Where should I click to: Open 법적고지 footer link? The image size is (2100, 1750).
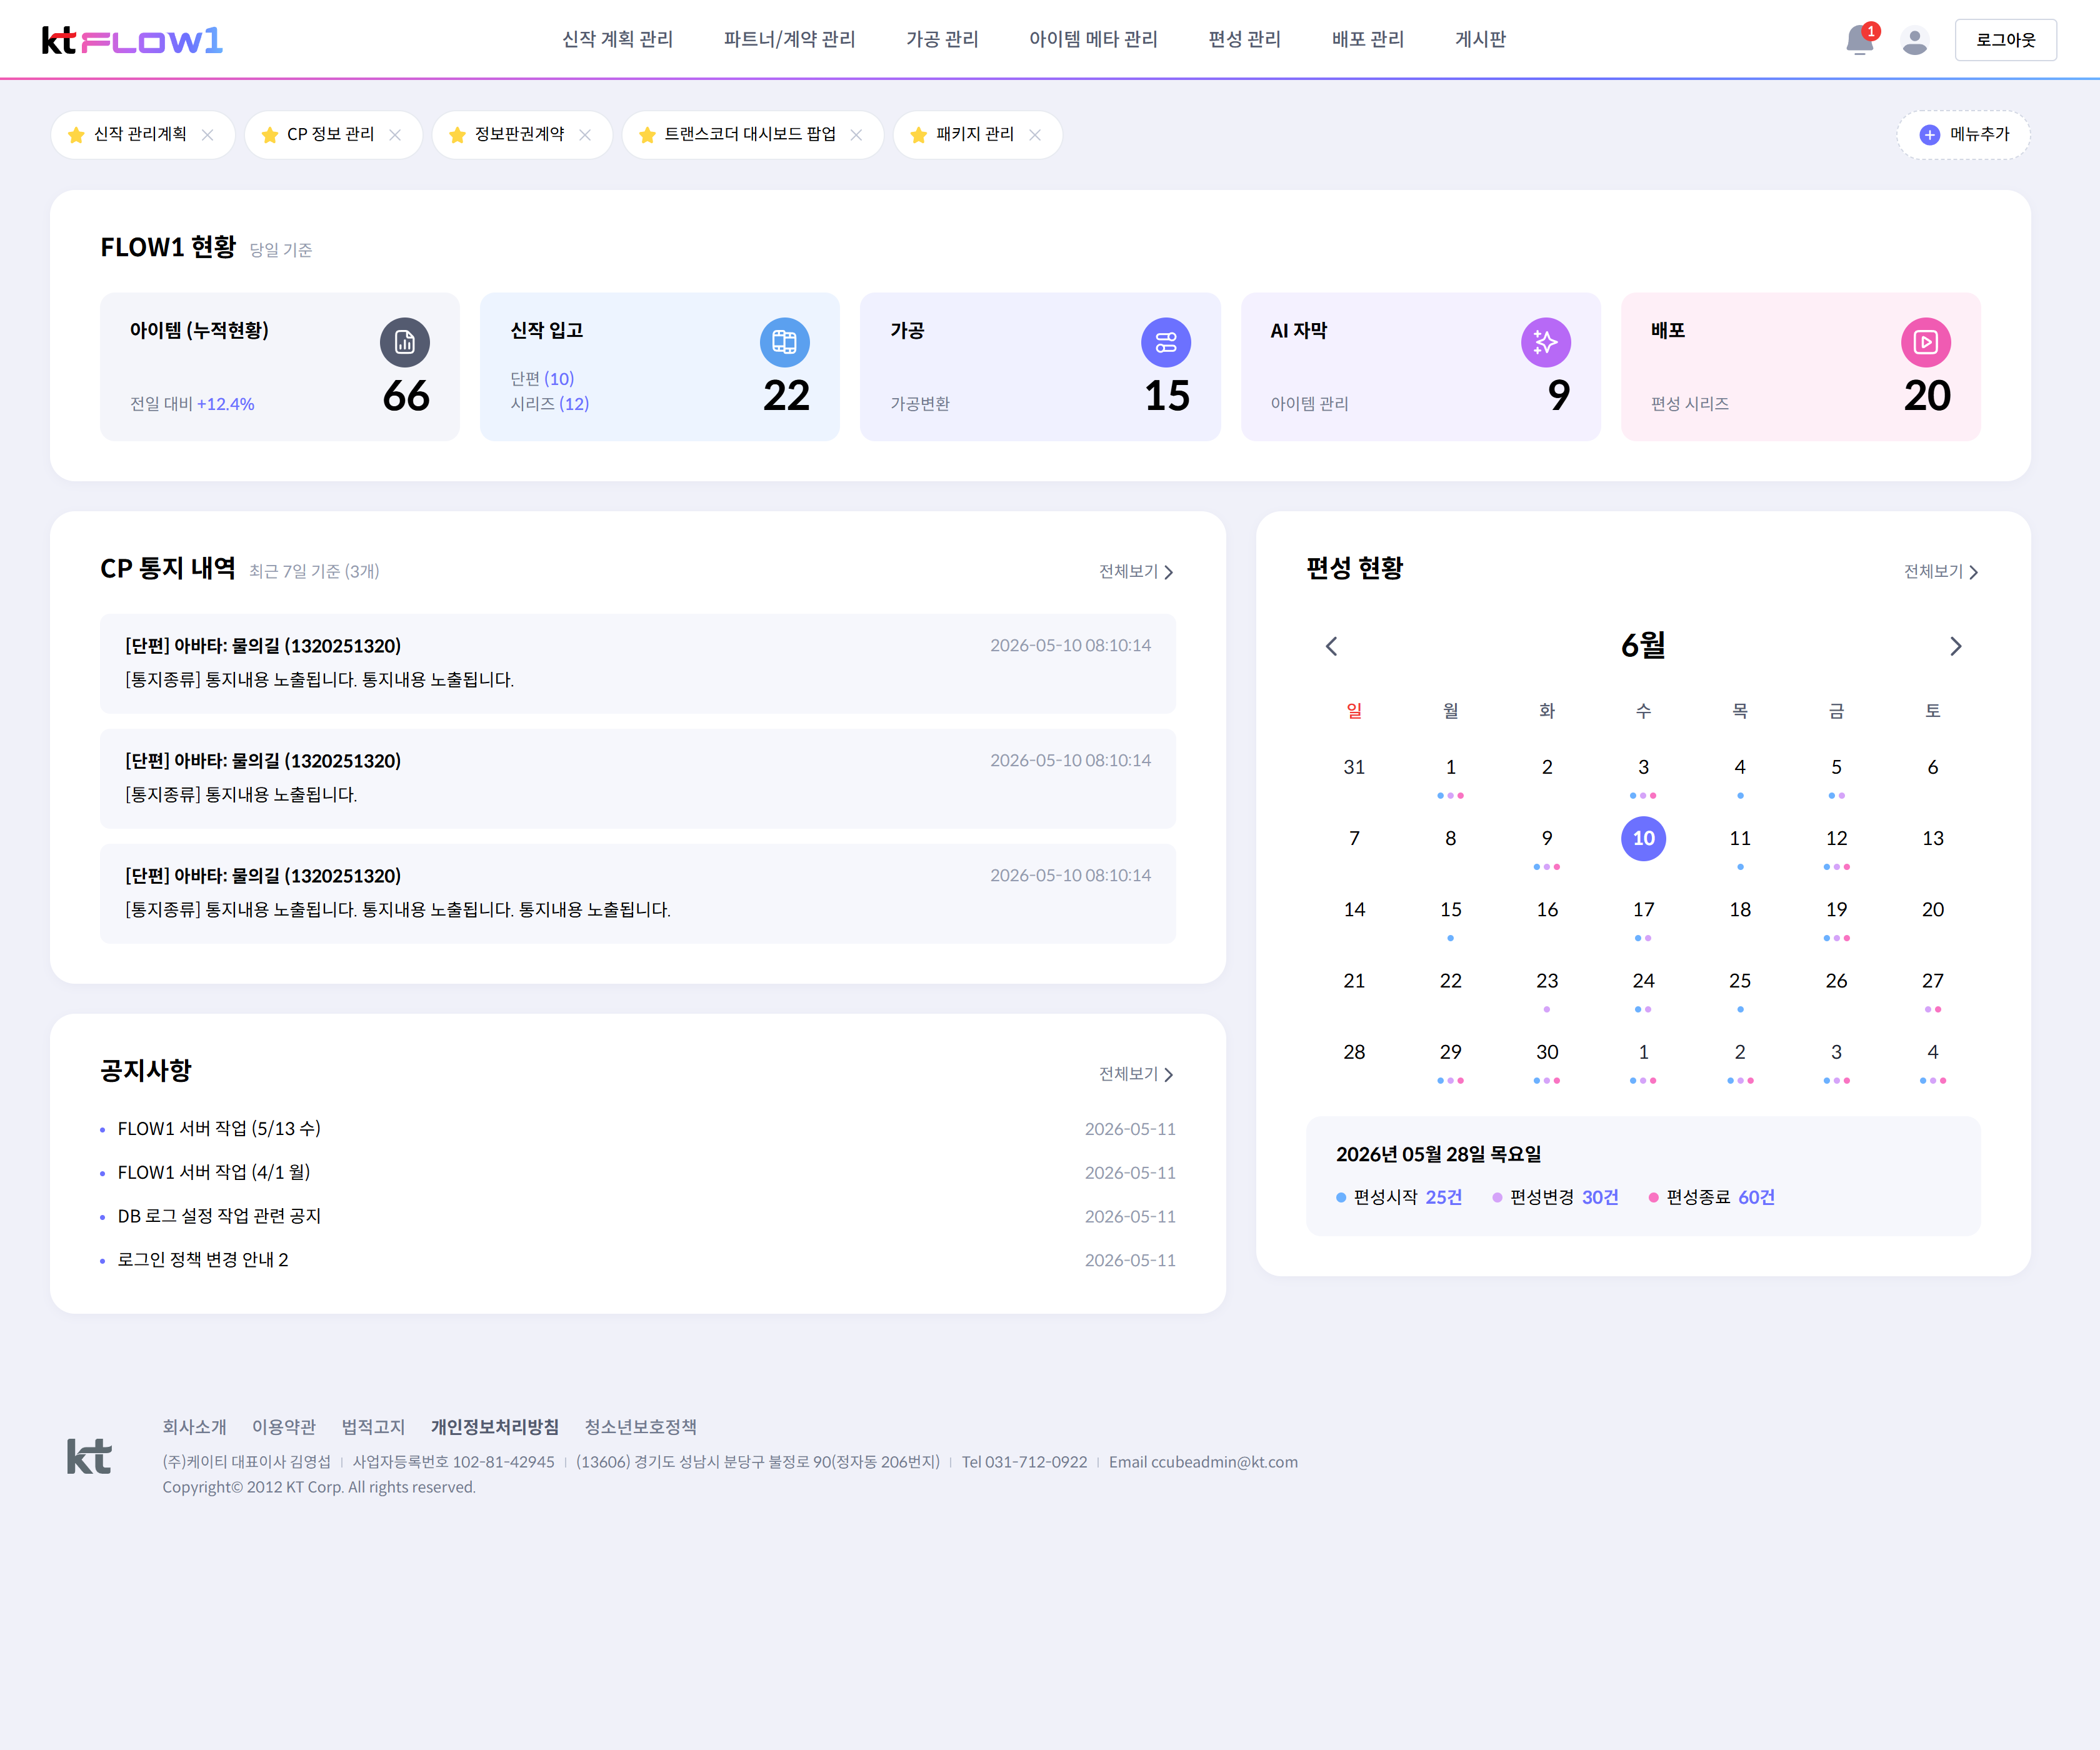(373, 1427)
